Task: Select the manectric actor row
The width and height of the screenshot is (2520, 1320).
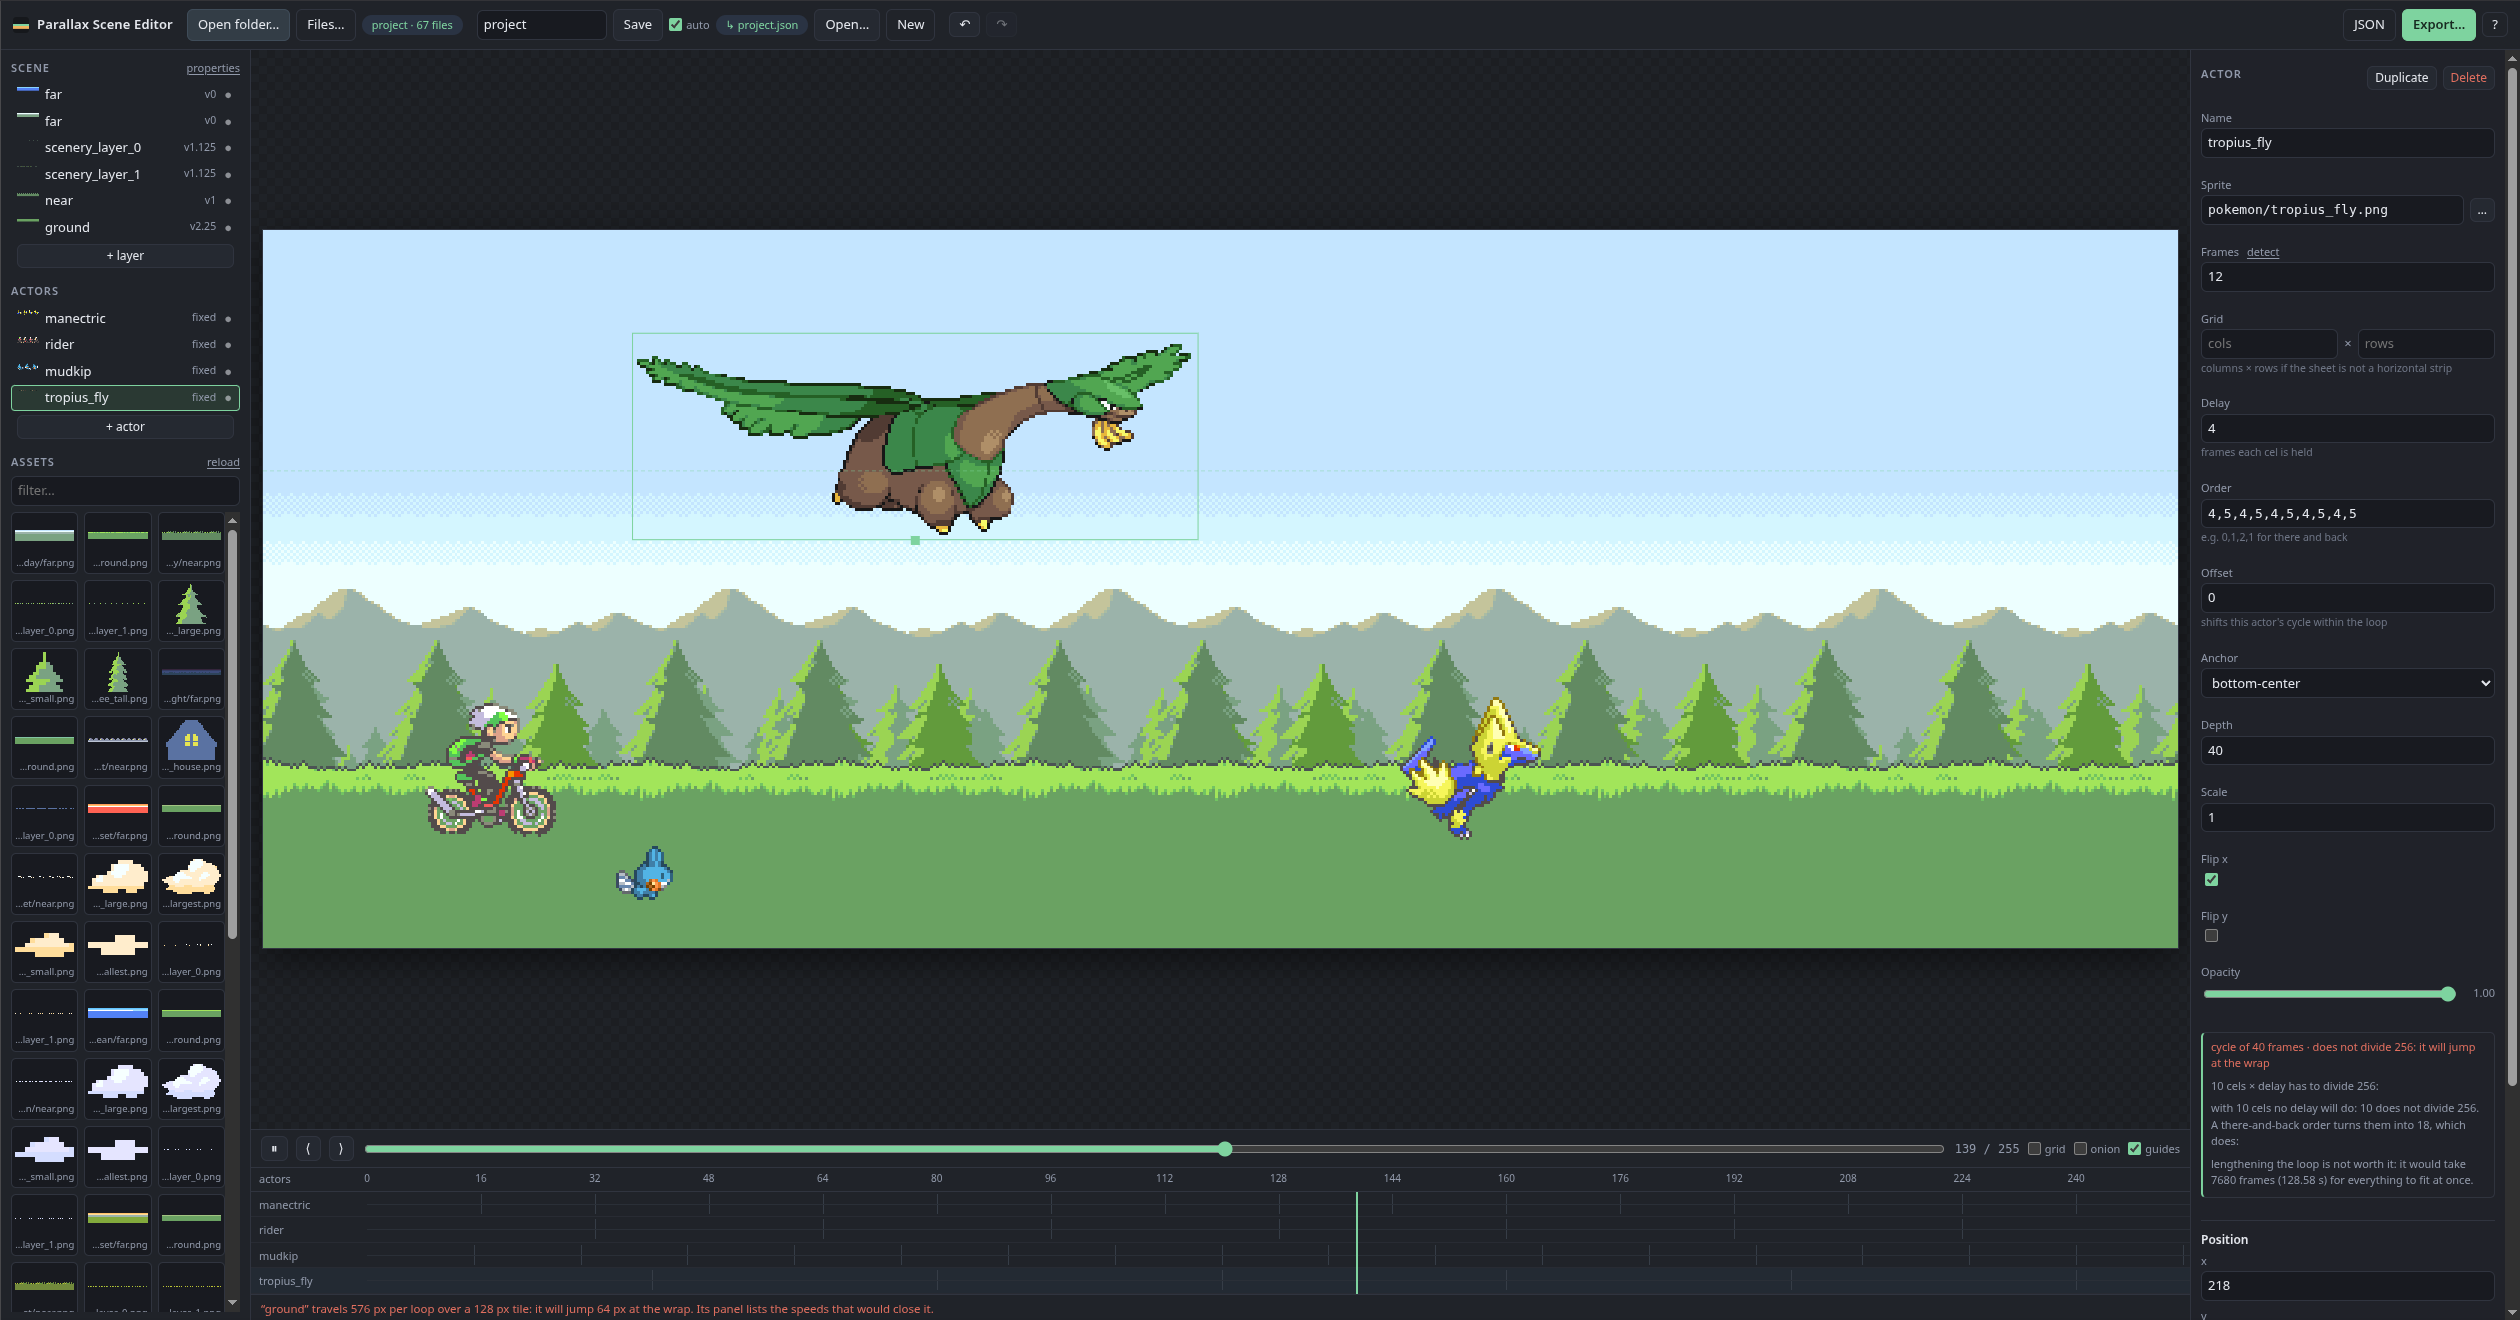Action: [x=125, y=318]
